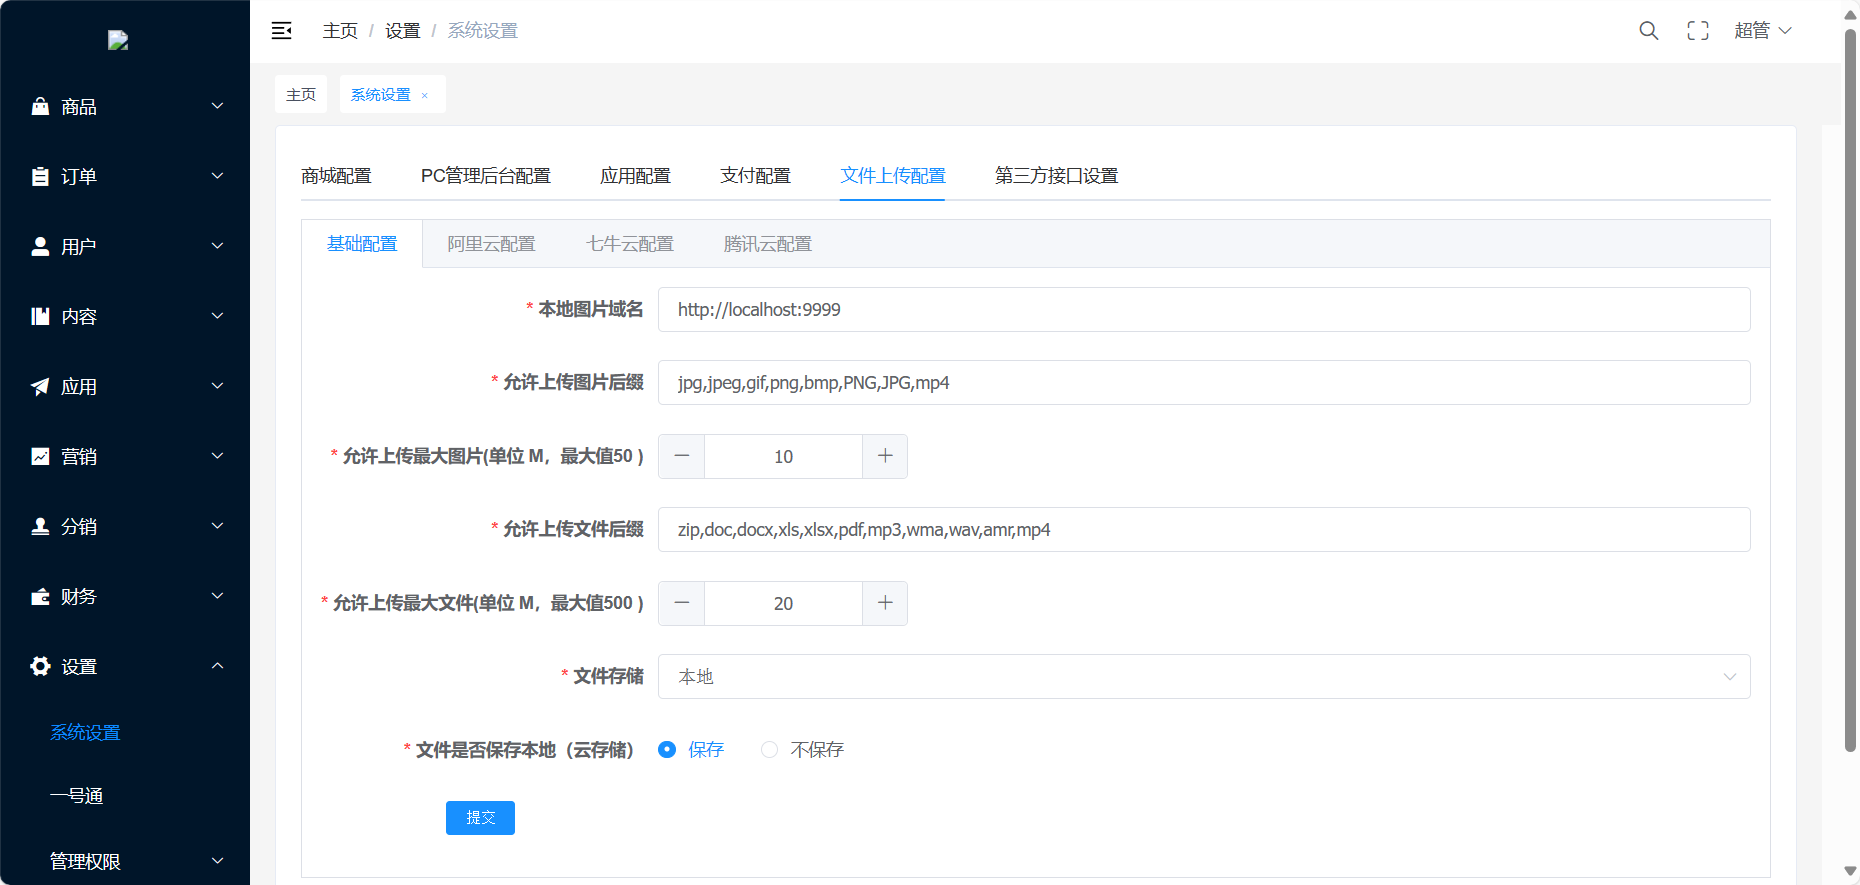Switch to PC管理后台配置 tab
The height and width of the screenshot is (885, 1860).
click(x=486, y=175)
